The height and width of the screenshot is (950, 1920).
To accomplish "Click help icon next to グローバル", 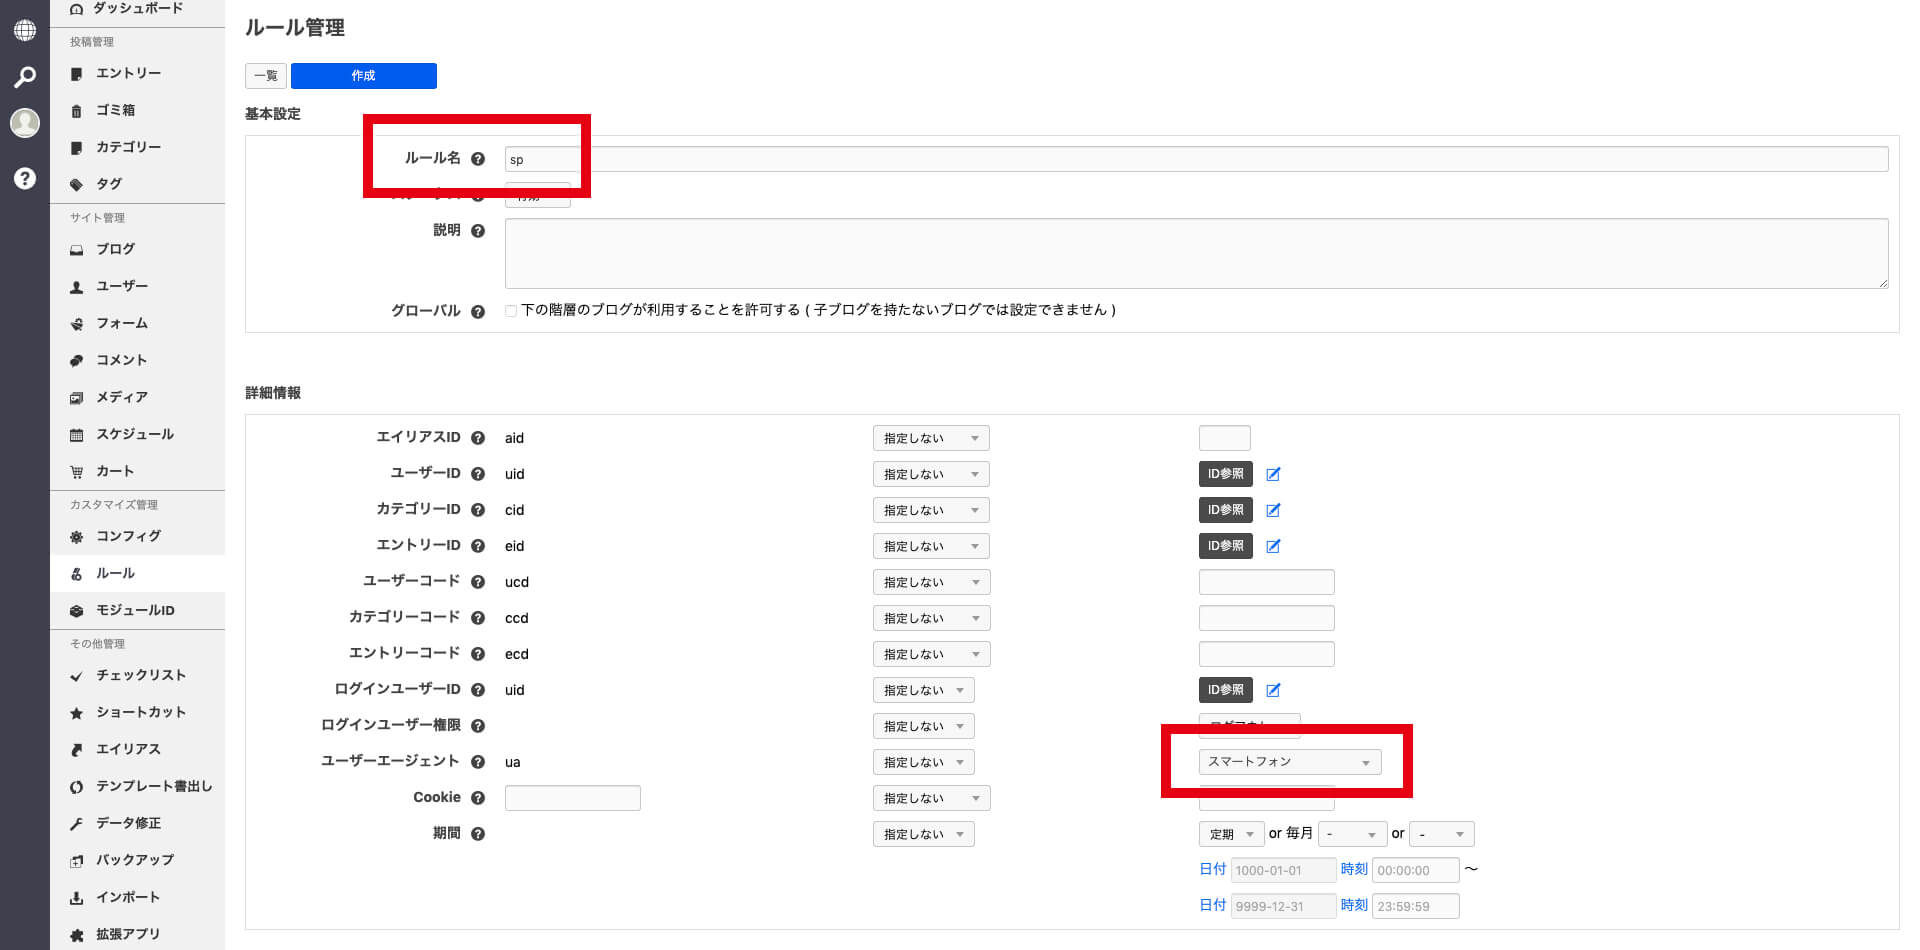I will point(478,311).
